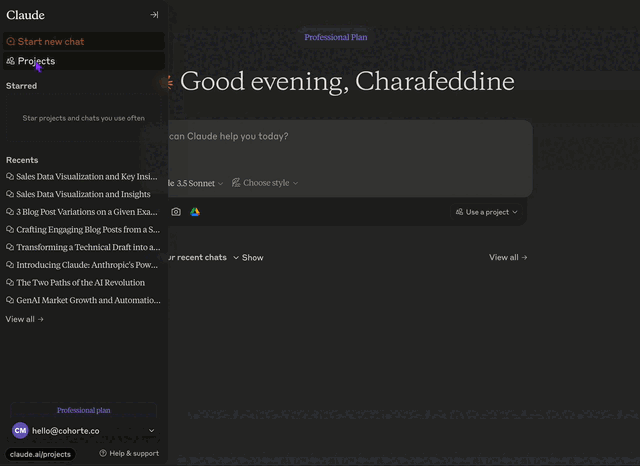The height and width of the screenshot is (466, 640).
Task: Open the Projects page in sidebar
Action: coord(84,61)
